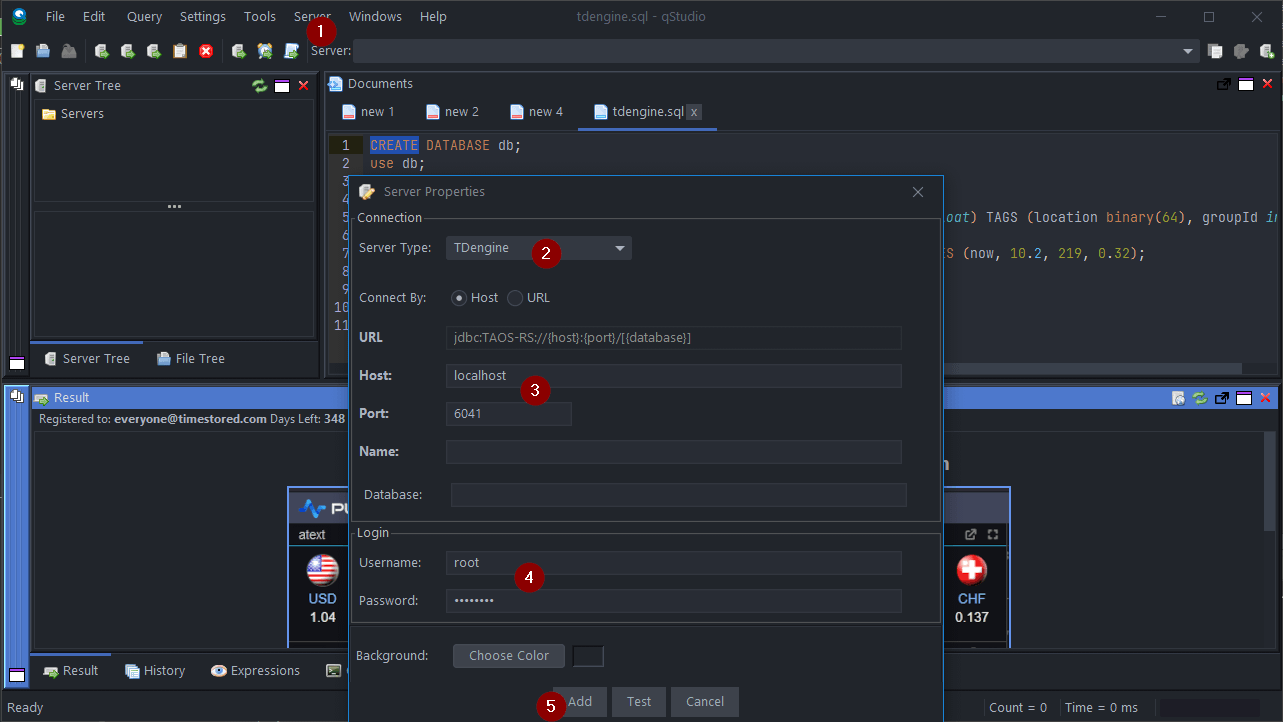This screenshot has width=1283, height=722.
Task: Switch to the File Tree tab
Action: pyautogui.click(x=189, y=358)
